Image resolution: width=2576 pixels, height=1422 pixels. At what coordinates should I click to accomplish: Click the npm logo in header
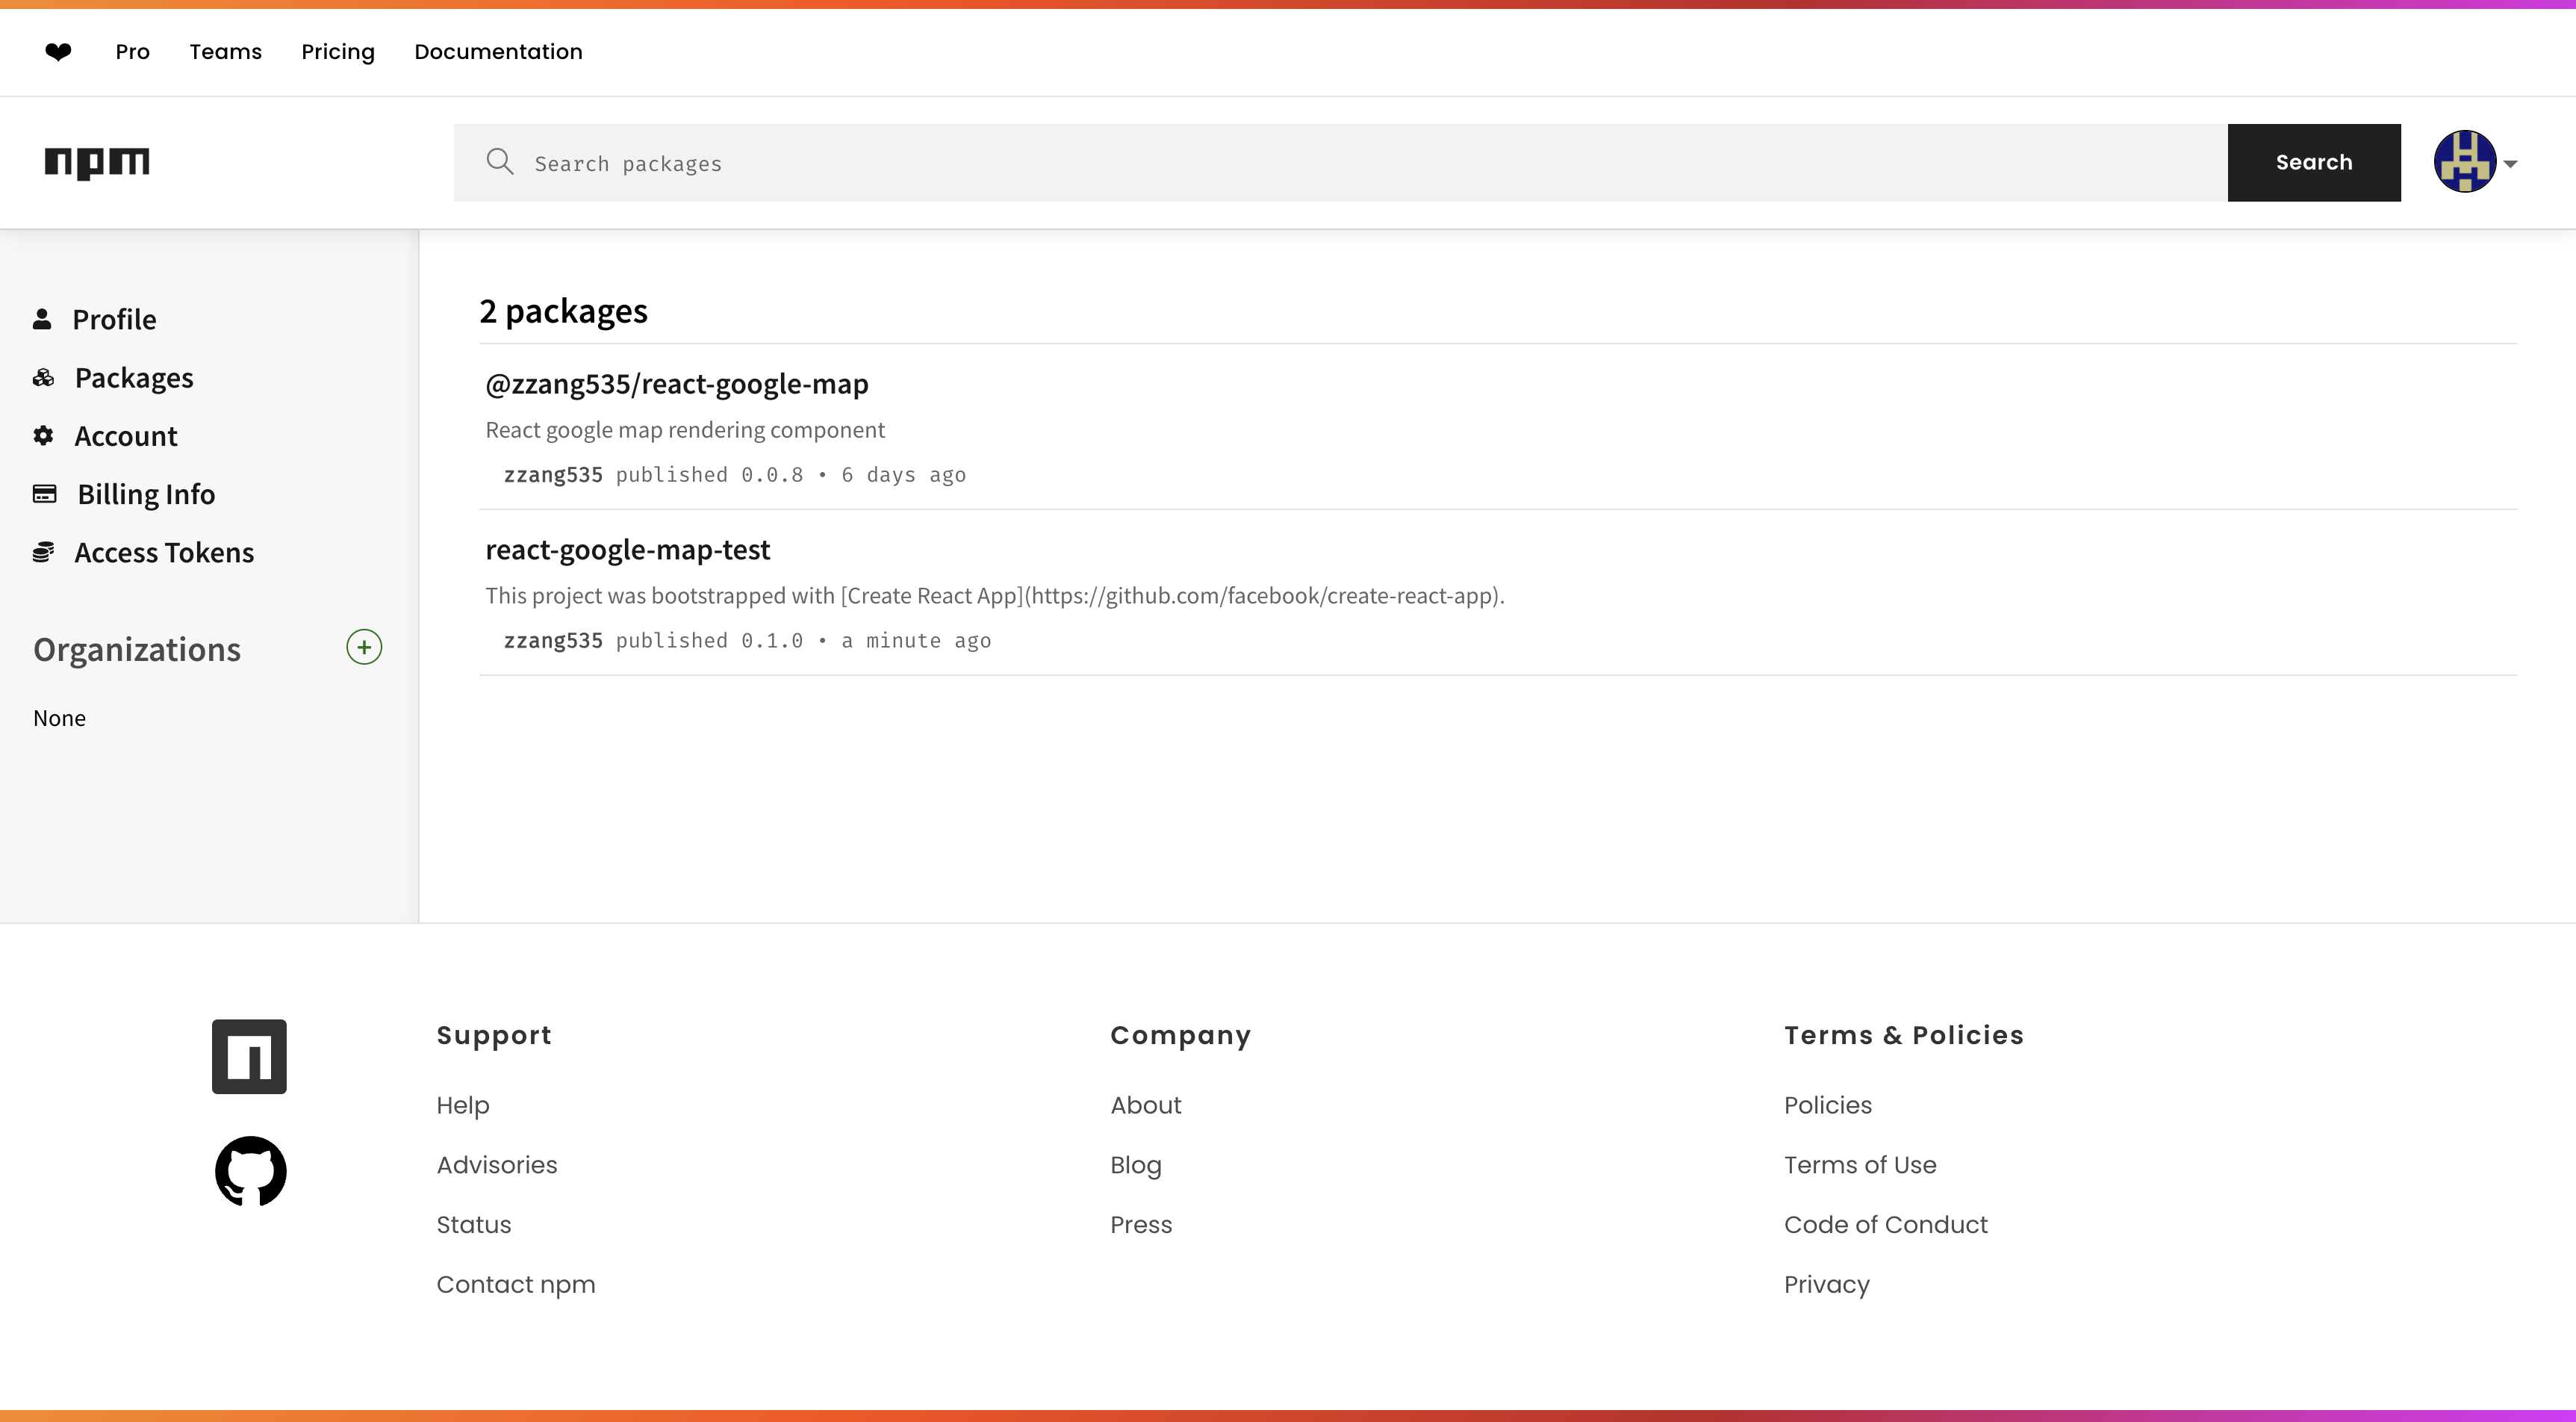97,162
